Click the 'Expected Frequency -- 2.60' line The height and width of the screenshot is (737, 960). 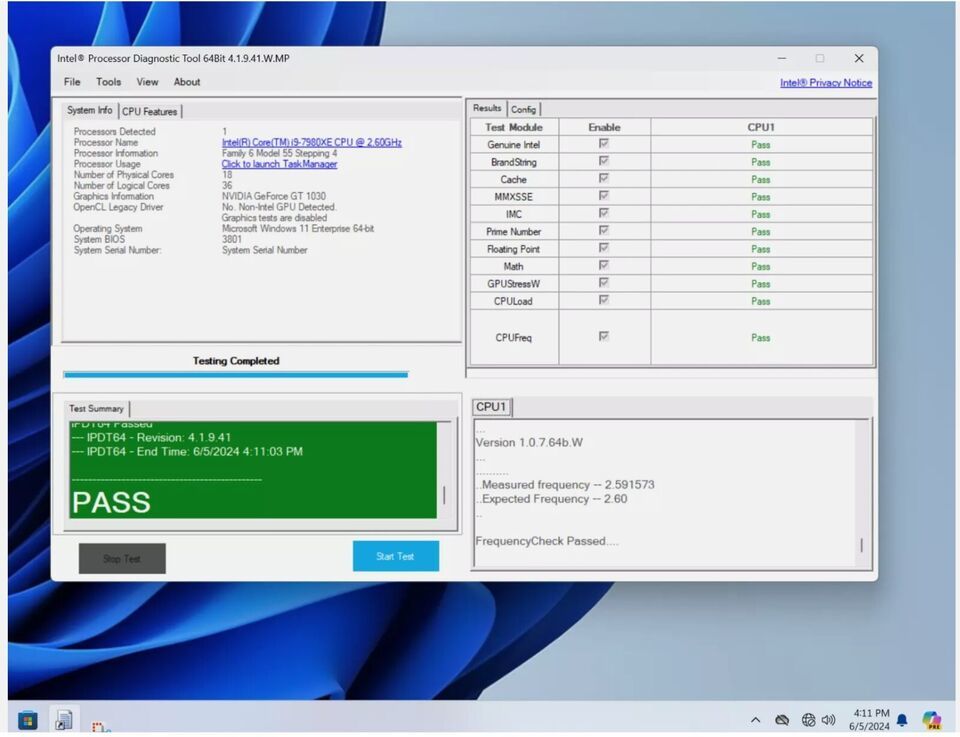(552, 499)
